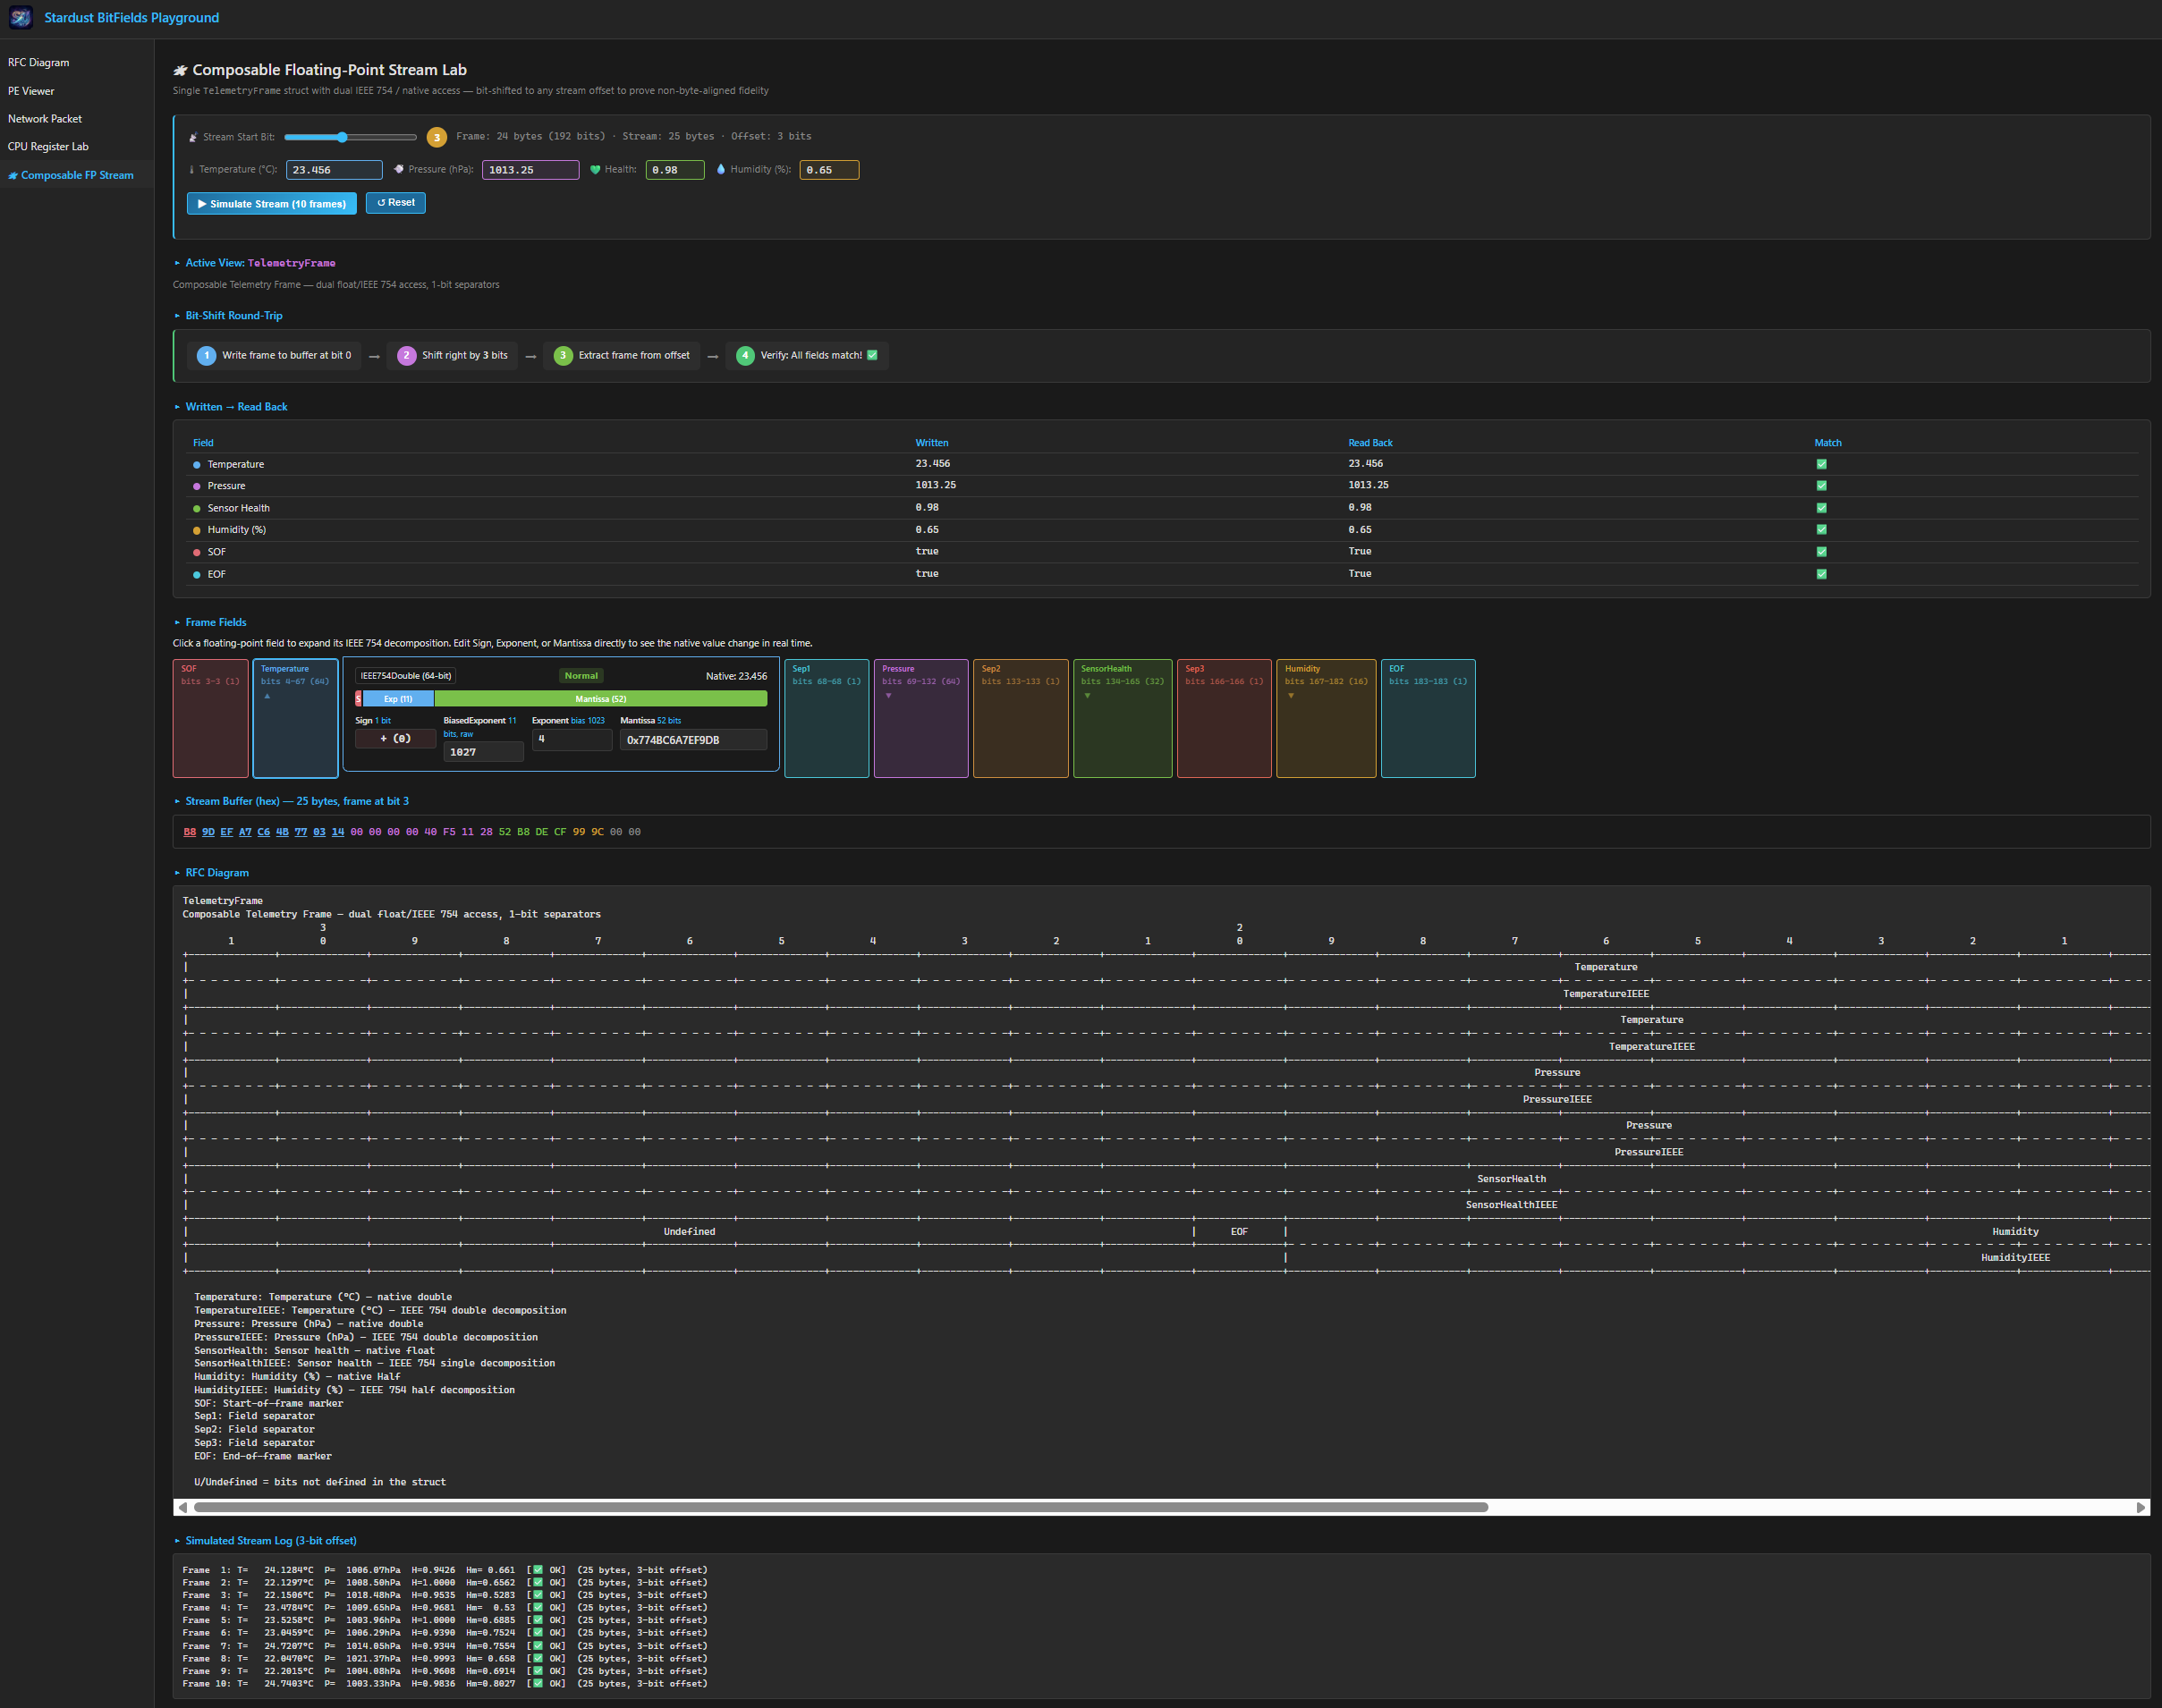The image size is (2162, 1708).
Task: Toggle the Match checkbox for Temperature row
Action: tap(1822, 463)
